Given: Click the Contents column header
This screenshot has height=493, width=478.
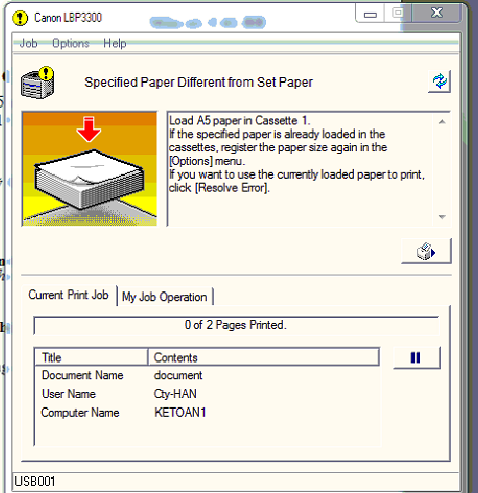Looking at the screenshot, I should point(263,357).
